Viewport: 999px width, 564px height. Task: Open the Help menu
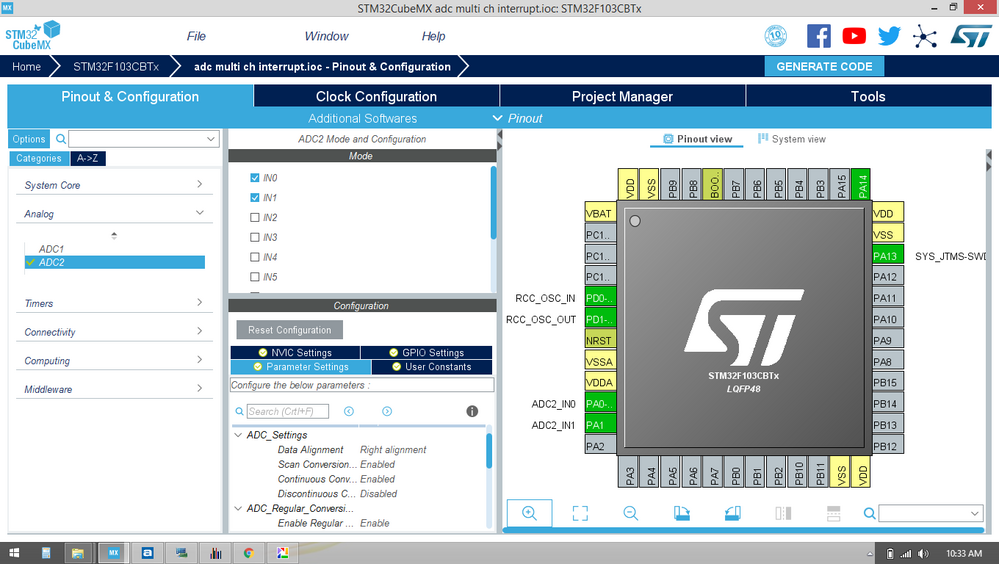click(433, 36)
